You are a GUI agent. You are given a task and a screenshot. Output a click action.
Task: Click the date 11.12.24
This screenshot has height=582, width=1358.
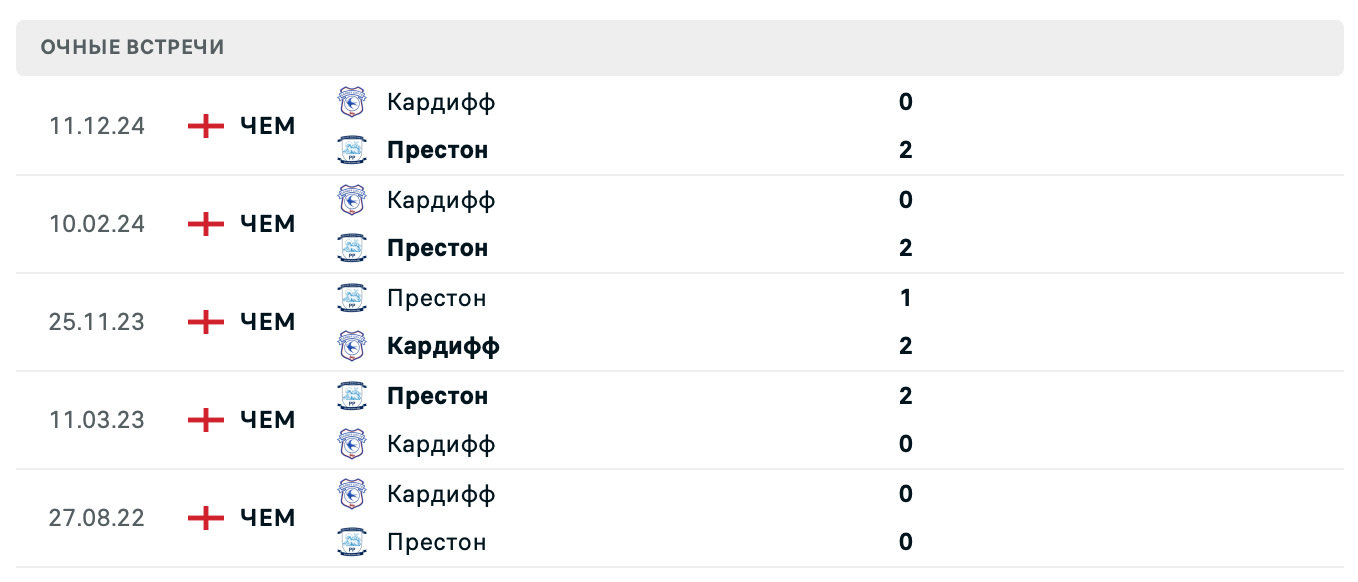[x=96, y=126]
